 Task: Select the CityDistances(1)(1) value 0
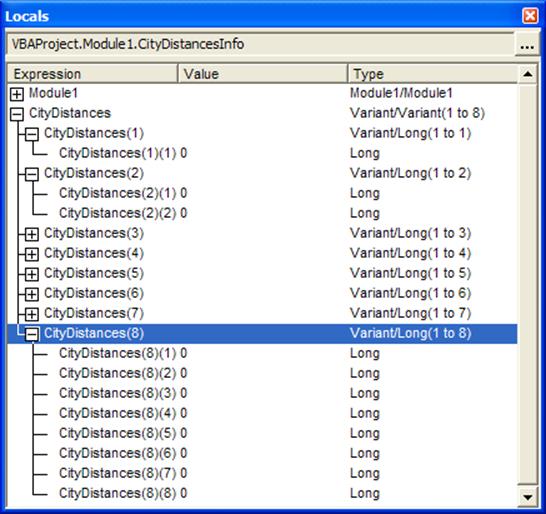[x=184, y=153]
